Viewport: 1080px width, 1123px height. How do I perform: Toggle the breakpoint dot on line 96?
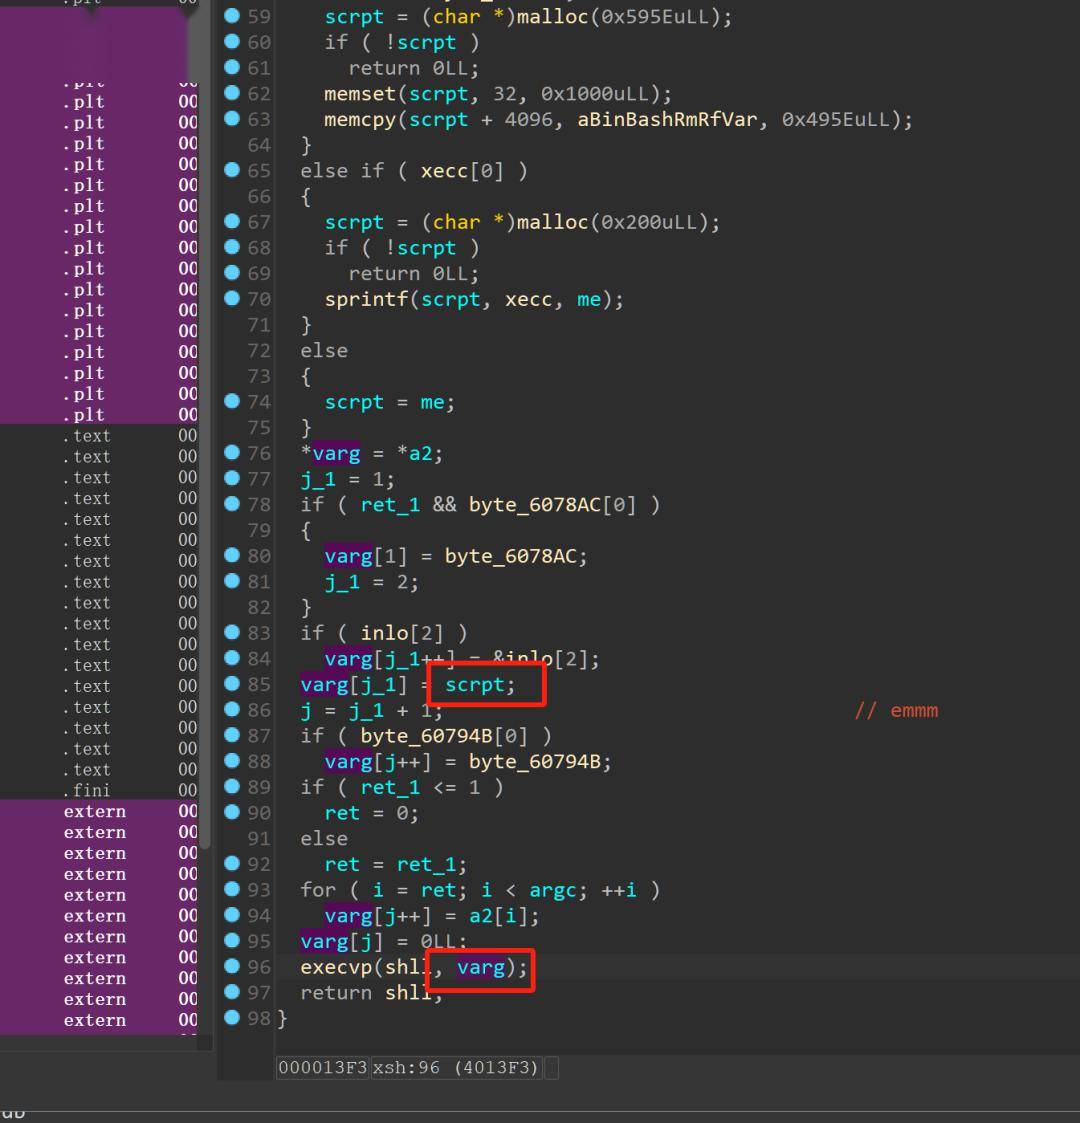point(231,966)
